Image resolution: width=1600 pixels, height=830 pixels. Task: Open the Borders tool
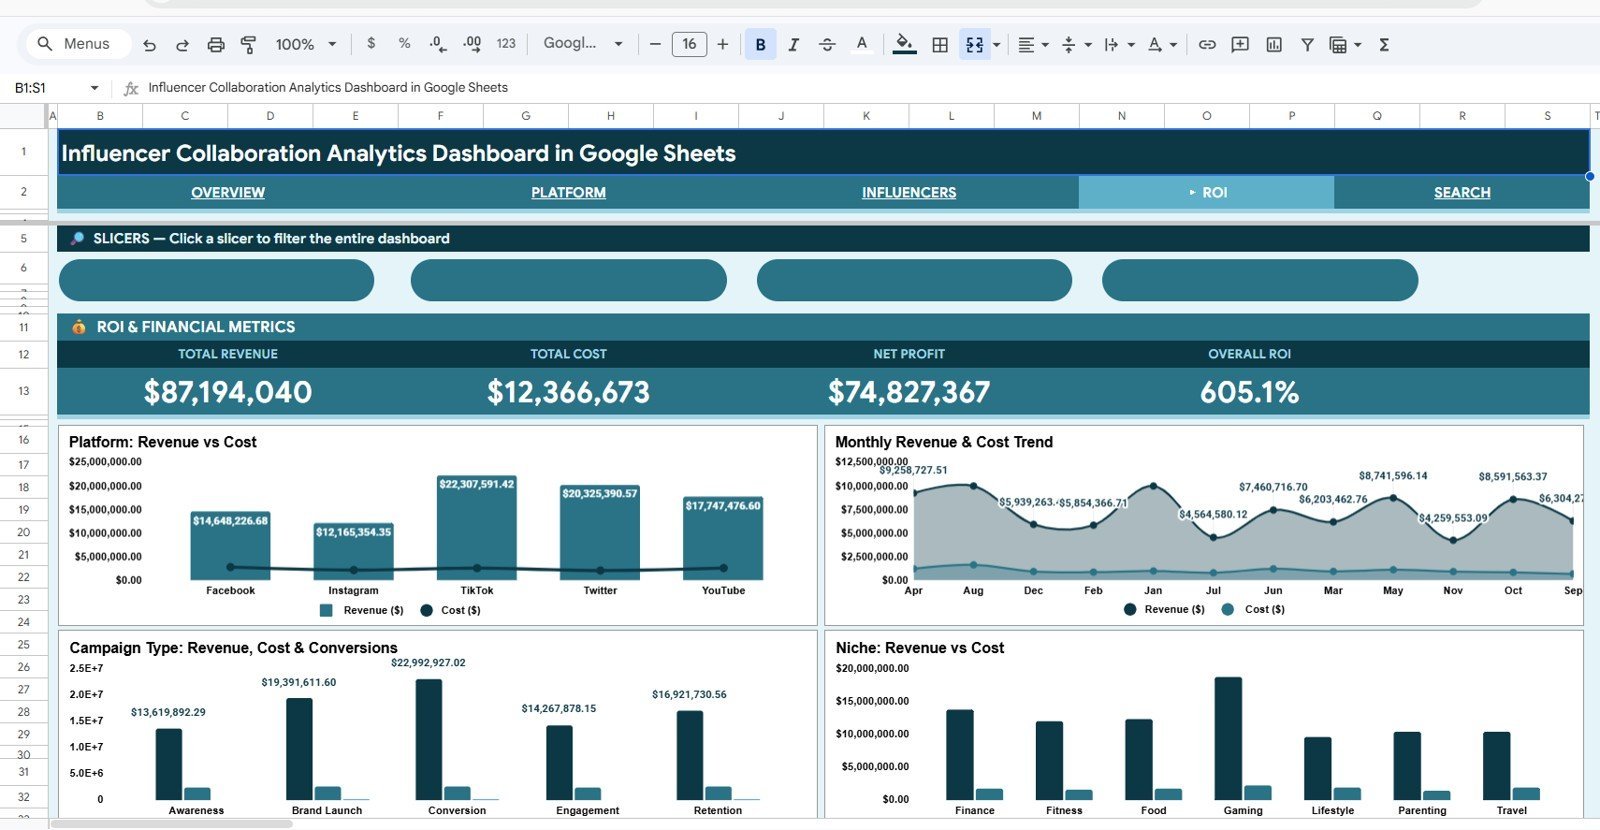[940, 44]
